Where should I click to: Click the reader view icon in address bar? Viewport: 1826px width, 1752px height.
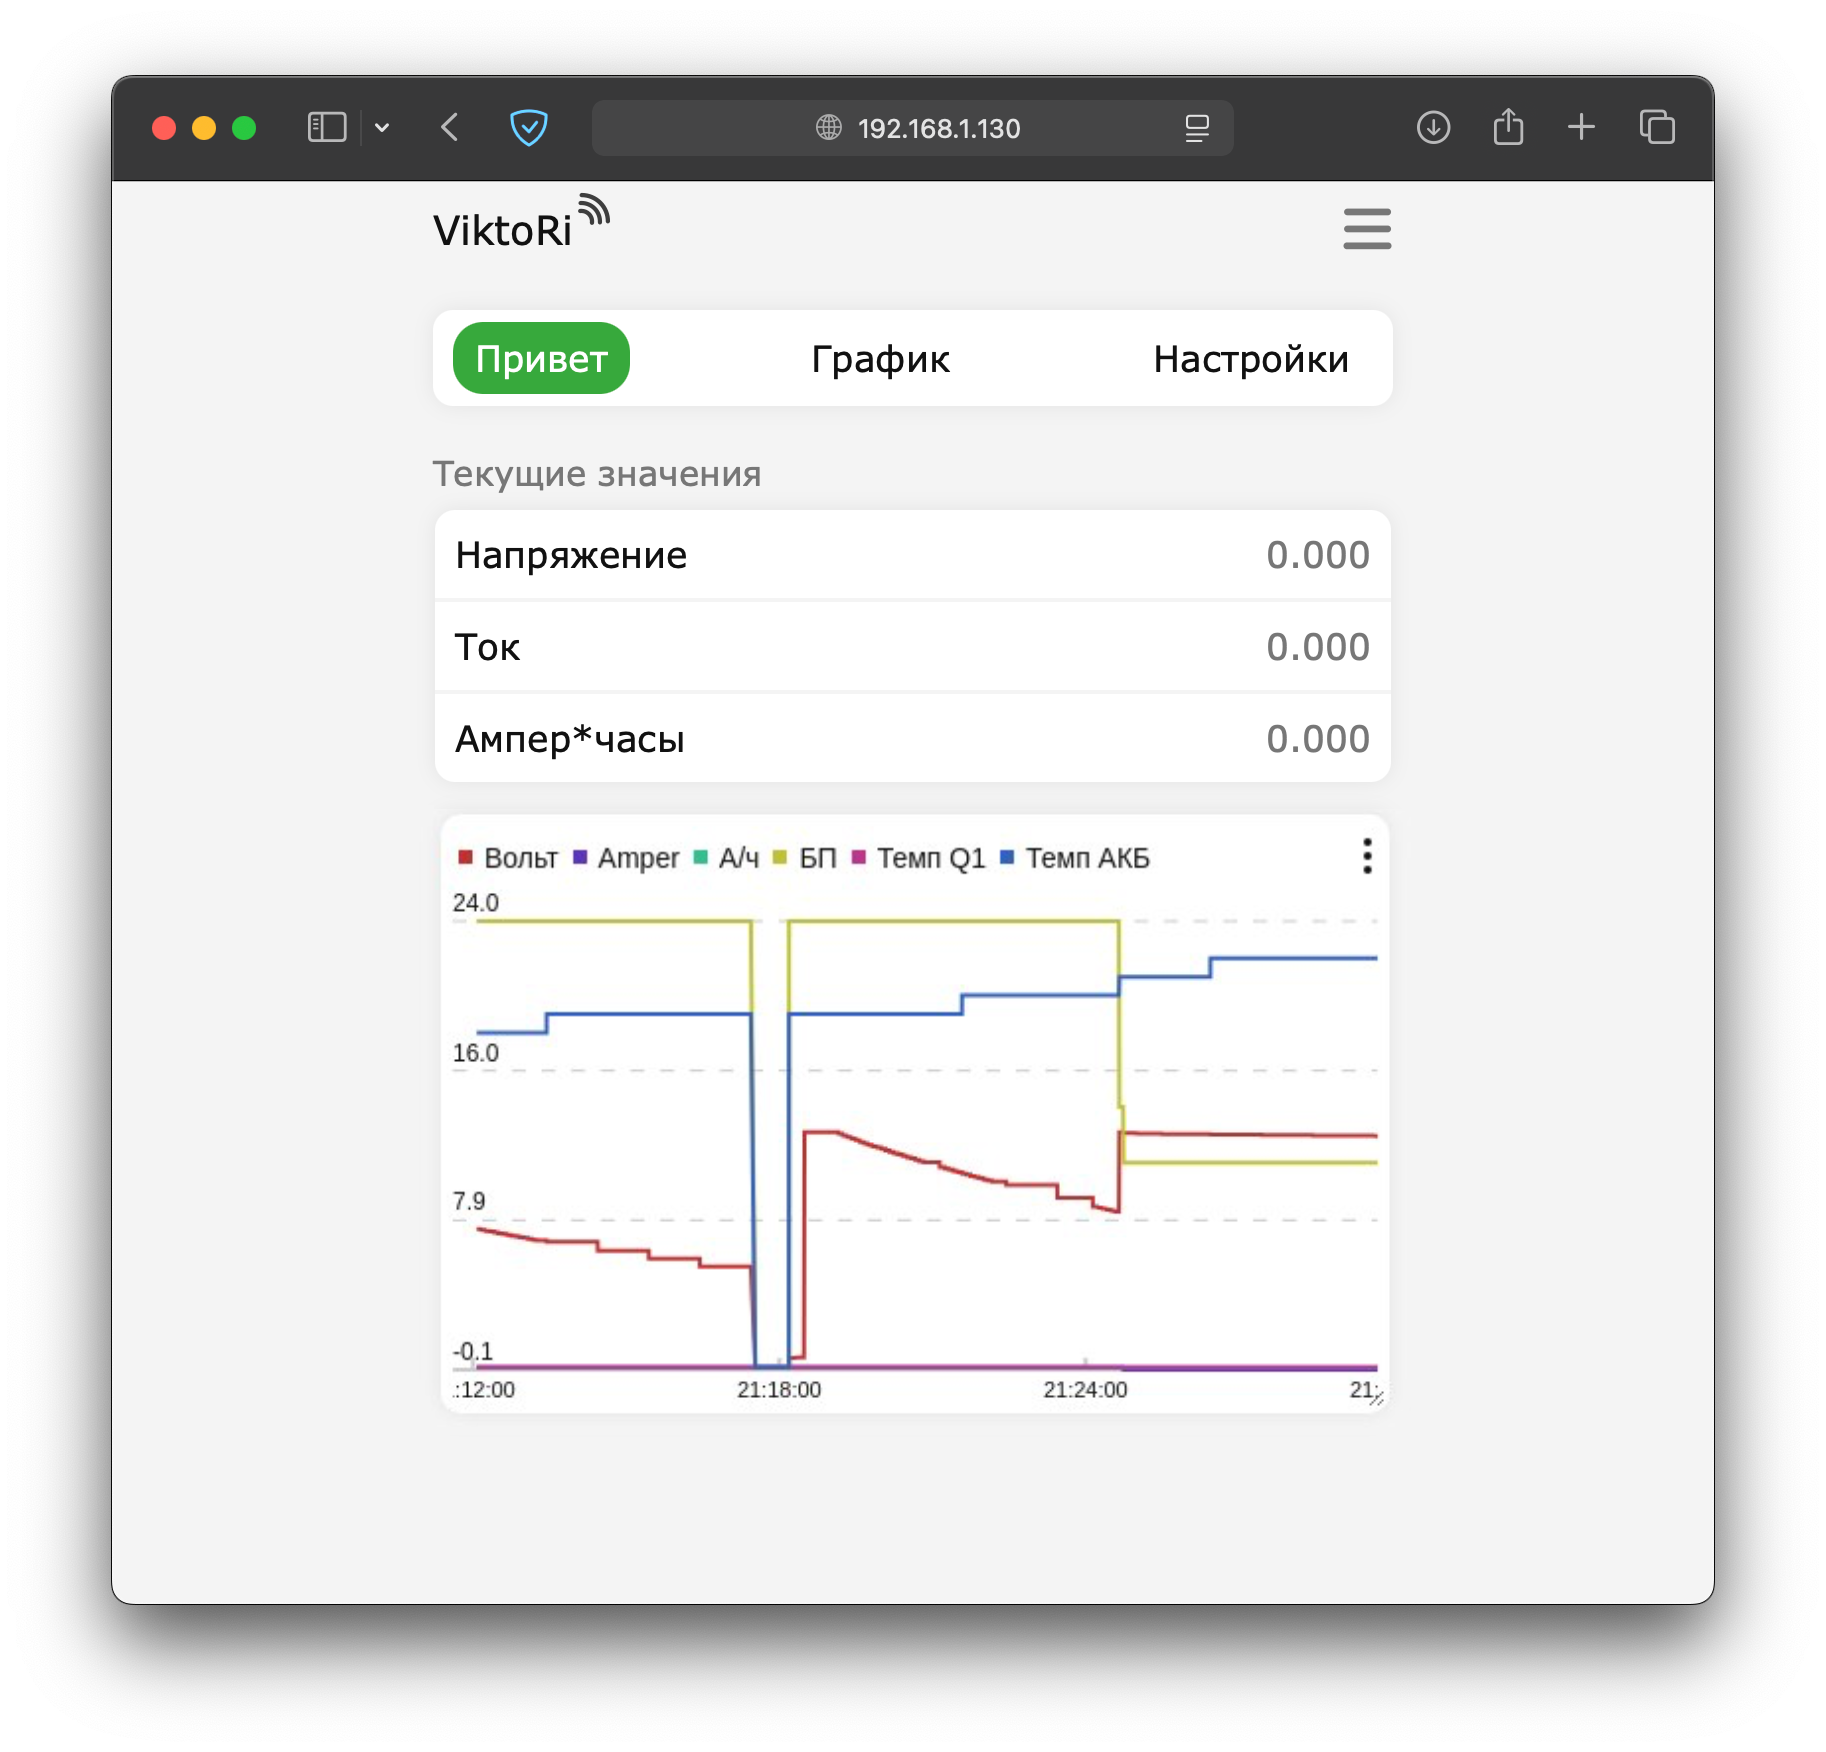(1197, 128)
